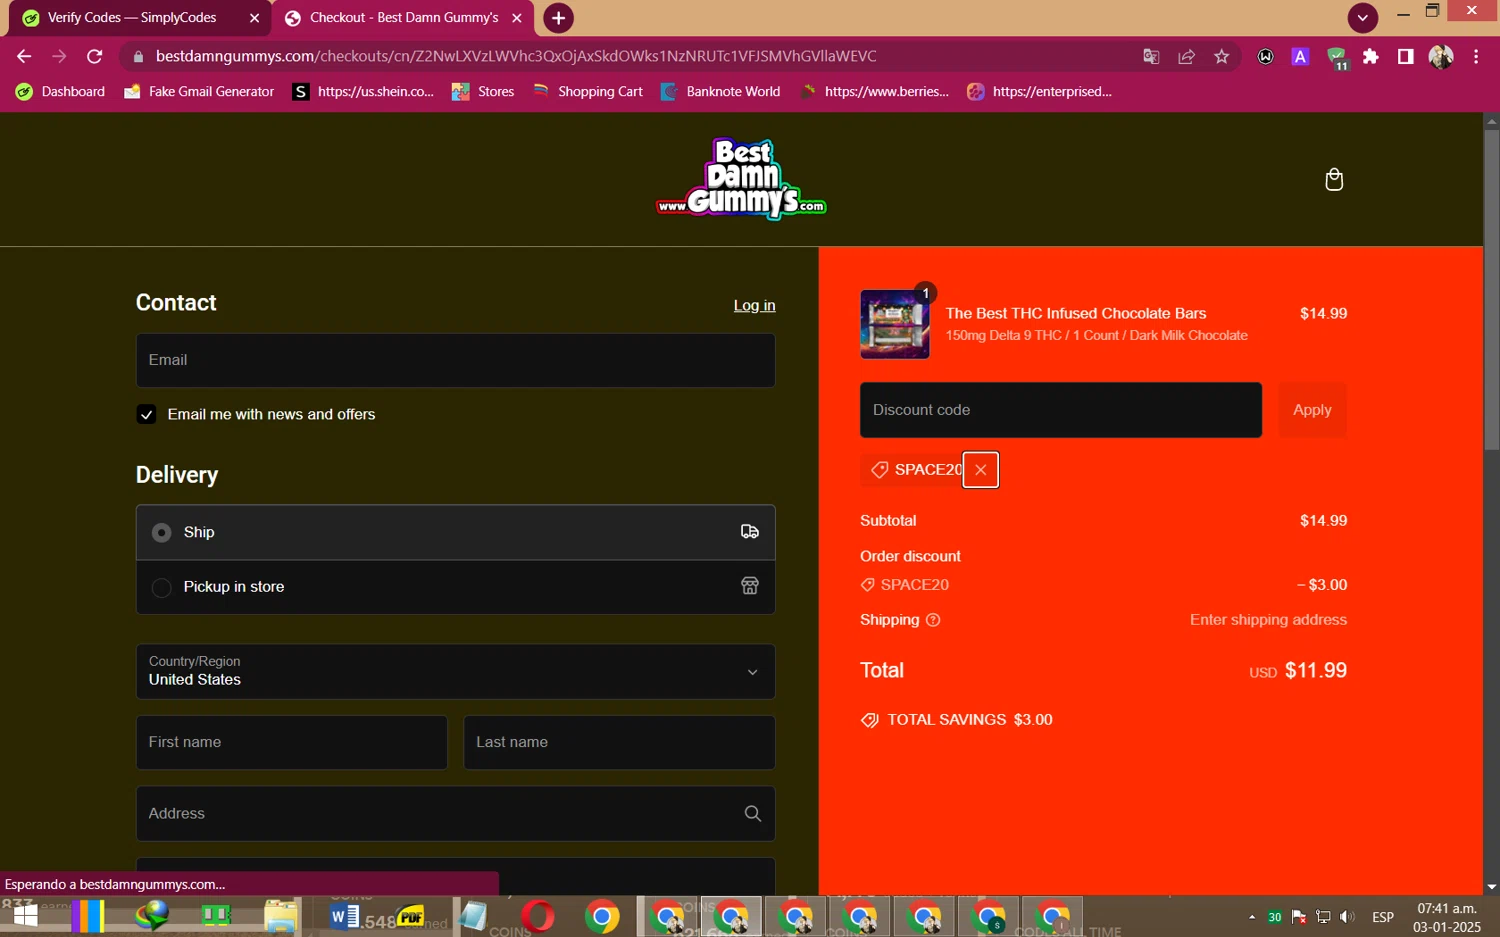Open berries.com bookmark
This screenshot has height=937, width=1500.
point(875,91)
